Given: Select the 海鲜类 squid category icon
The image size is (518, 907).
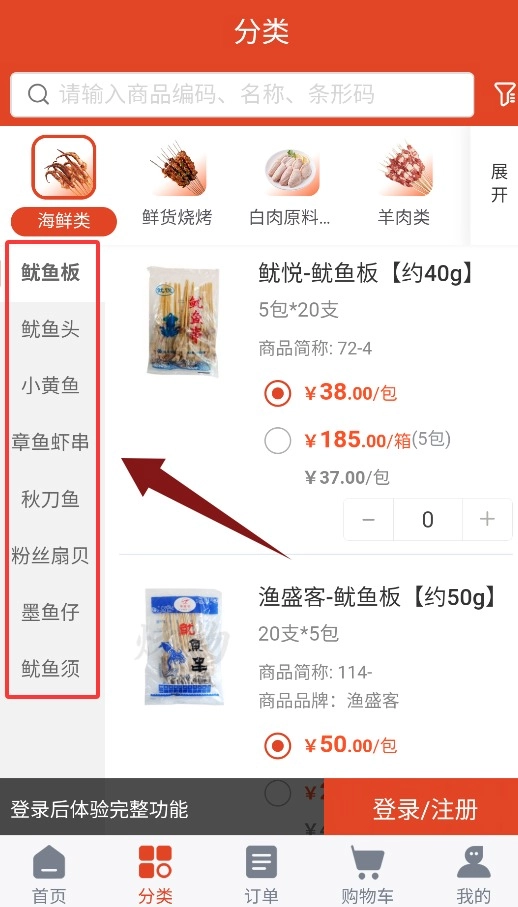Looking at the screenshot, I should click(x=64, y=167).
